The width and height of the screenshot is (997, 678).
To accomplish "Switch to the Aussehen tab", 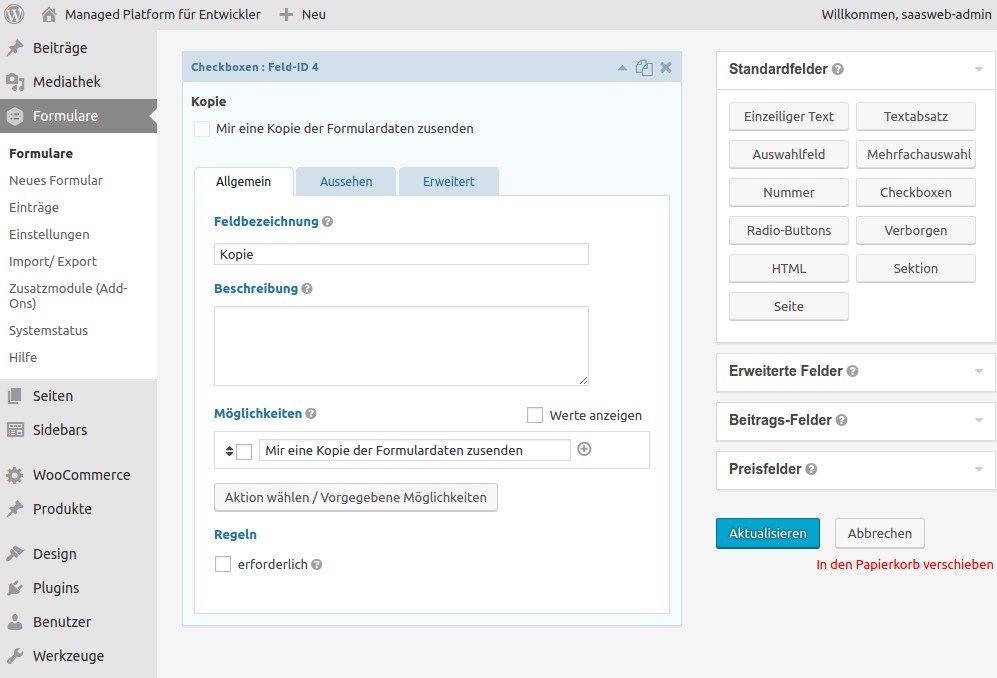I will click(x=346, y=181).
